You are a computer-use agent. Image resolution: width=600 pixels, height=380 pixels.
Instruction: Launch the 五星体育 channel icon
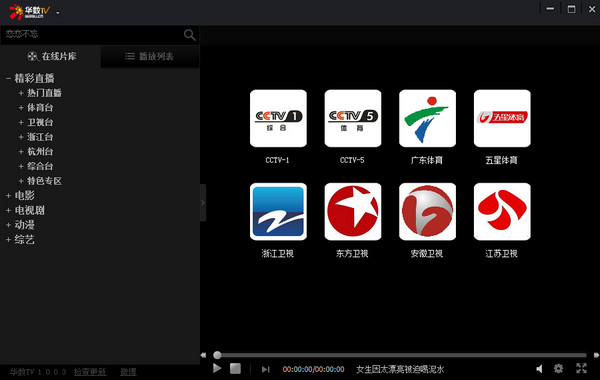coord(502,118)
